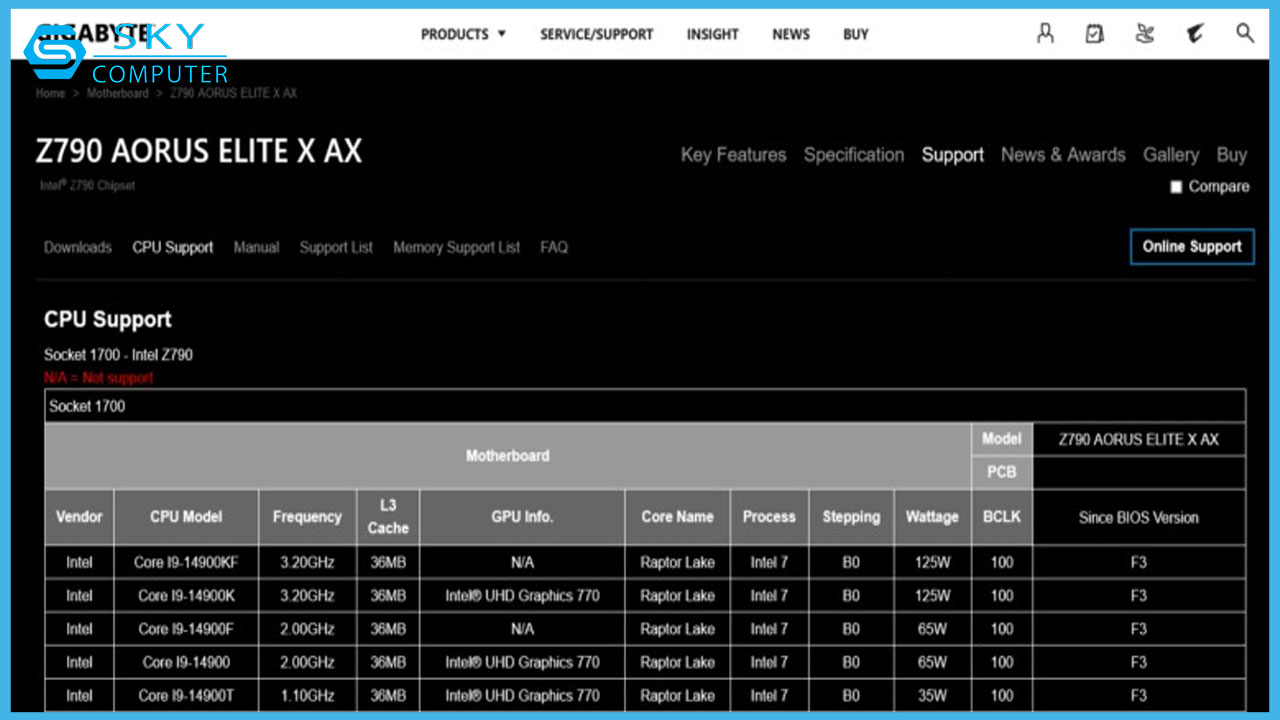
Task: Select the Core I9-14900KF cell
Action: 186,562
